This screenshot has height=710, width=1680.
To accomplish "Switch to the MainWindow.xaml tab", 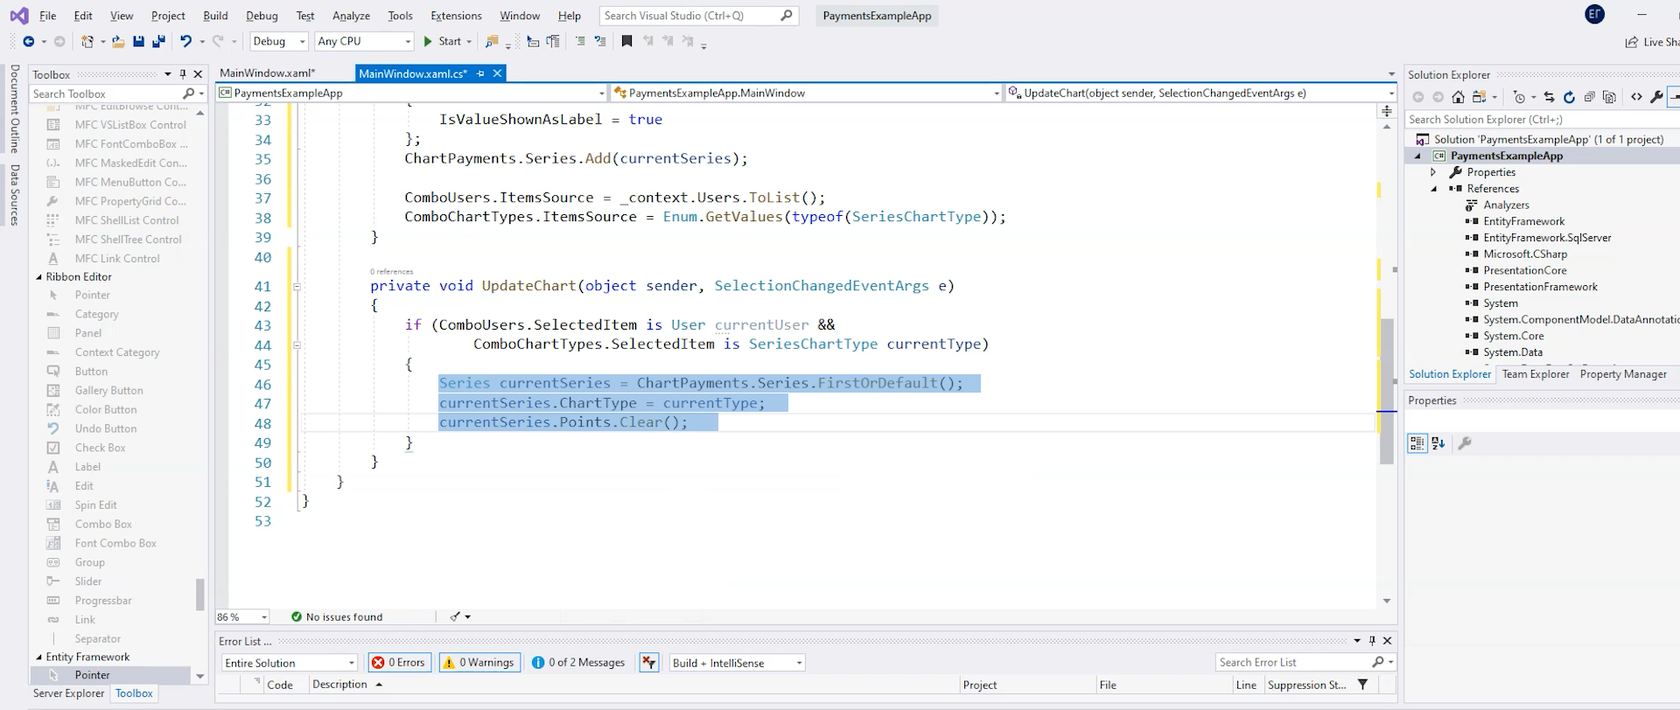I will pyautogui.click(x=267, y=73).
